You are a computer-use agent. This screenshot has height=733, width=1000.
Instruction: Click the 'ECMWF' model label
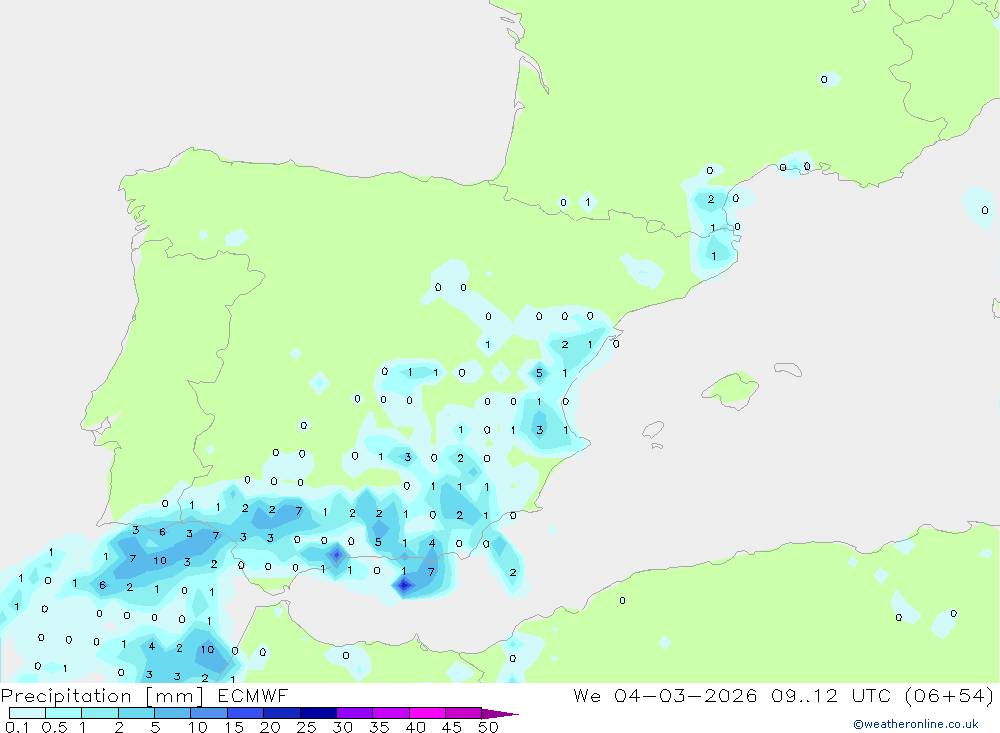tap(253, 695)
